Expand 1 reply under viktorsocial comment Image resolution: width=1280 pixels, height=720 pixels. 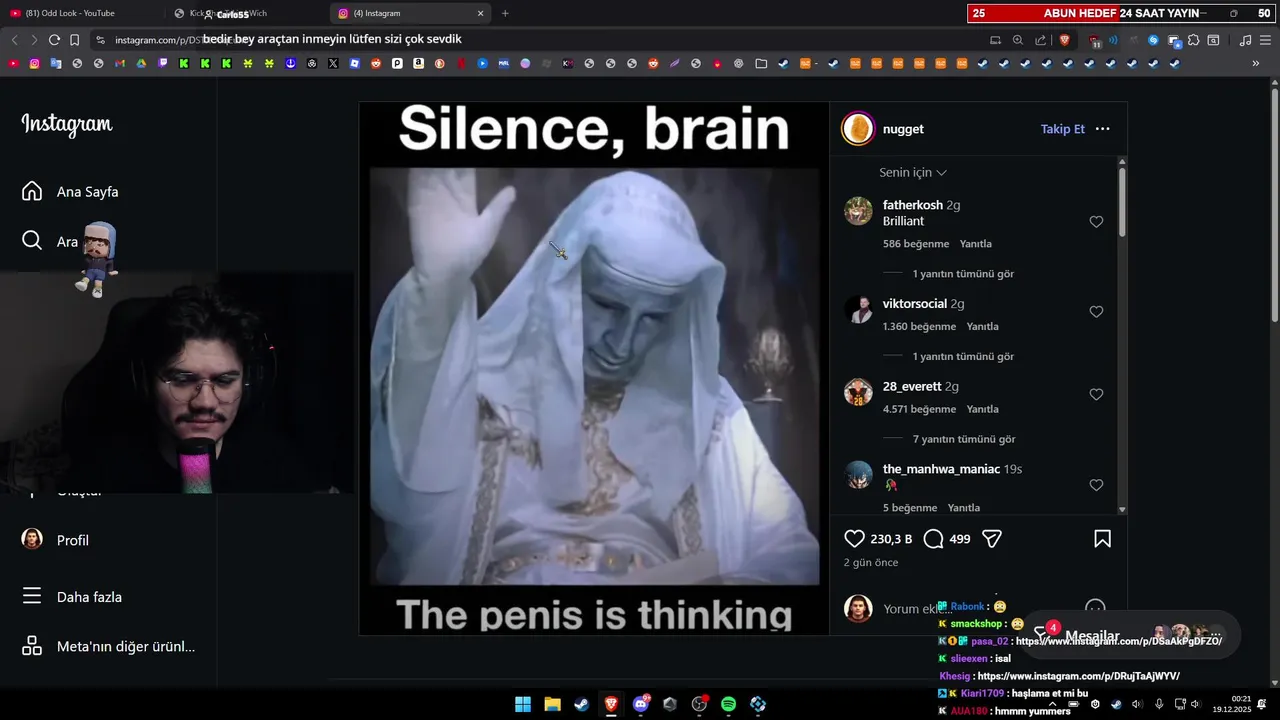point(962,357)
